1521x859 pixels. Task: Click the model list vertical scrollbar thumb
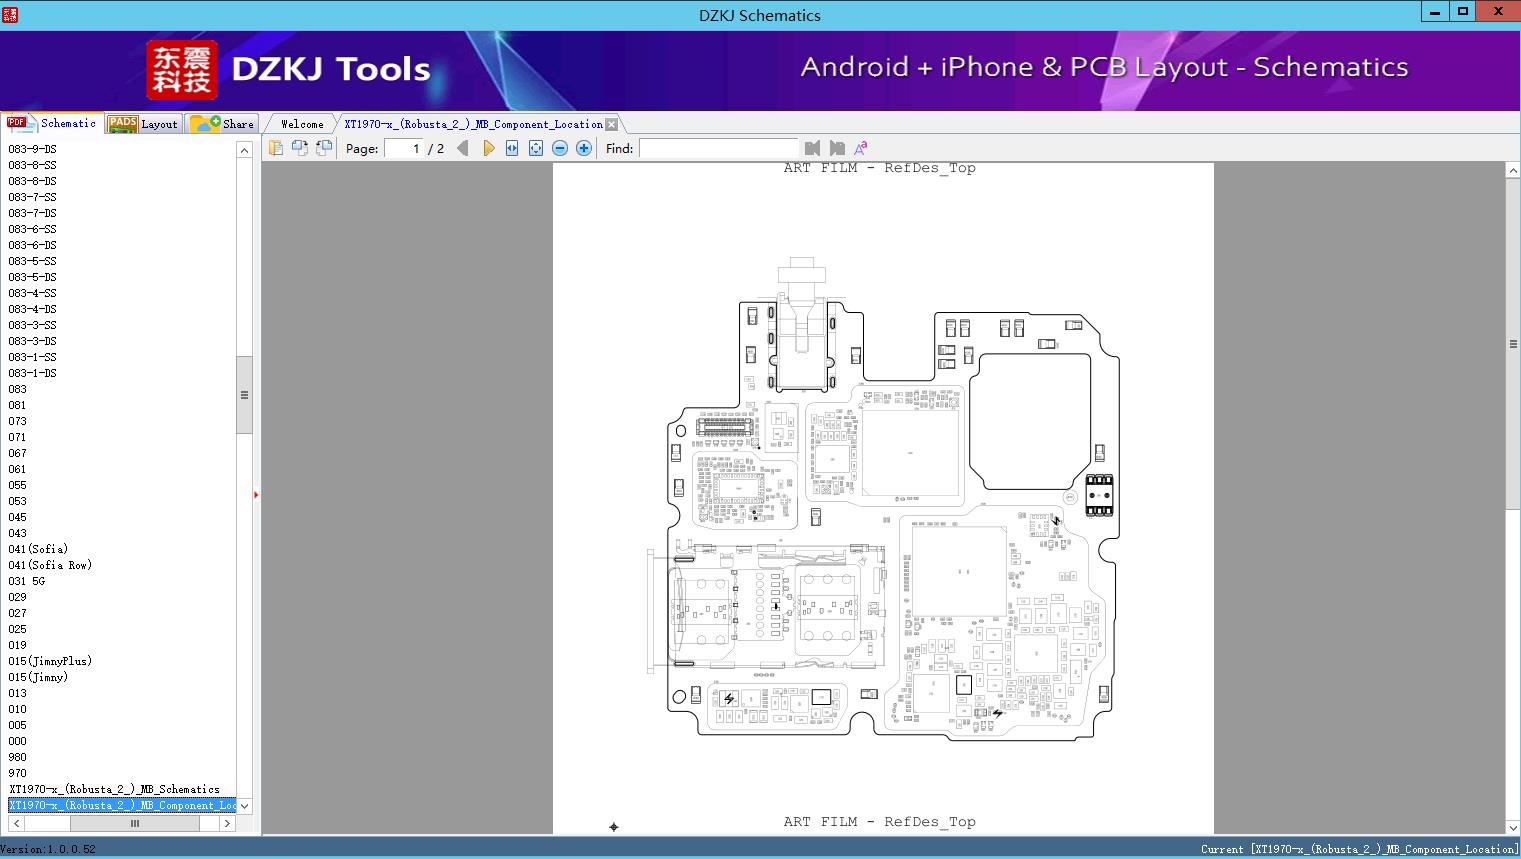(x=244, y=395)
